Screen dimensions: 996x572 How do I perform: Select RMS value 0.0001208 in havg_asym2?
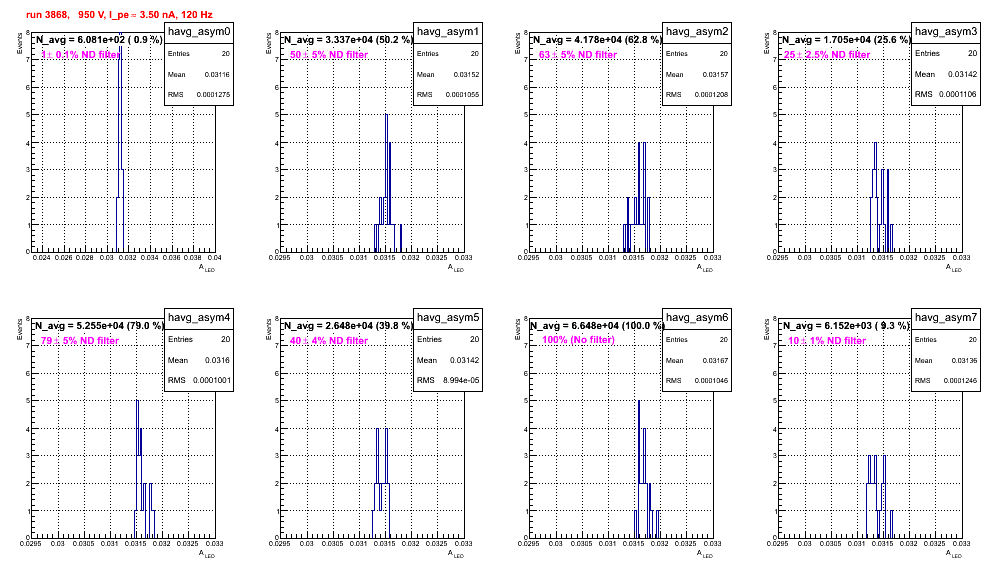click(711, 94)
